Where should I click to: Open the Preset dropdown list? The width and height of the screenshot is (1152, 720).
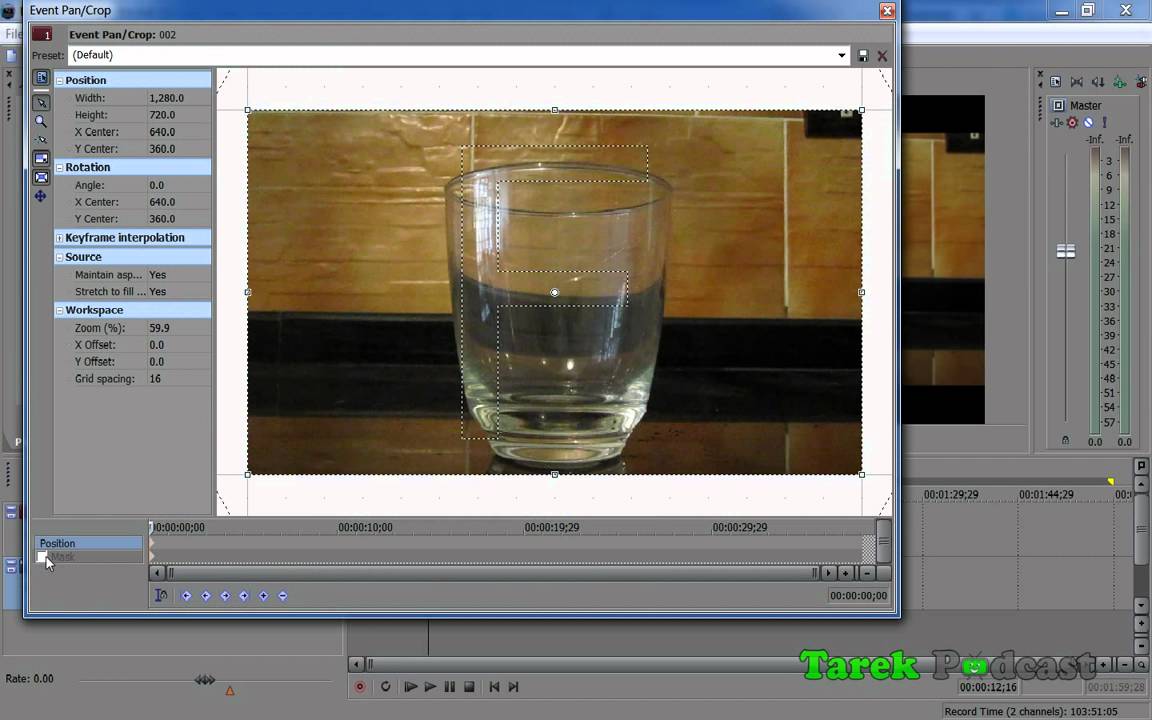tap(841, 55)
